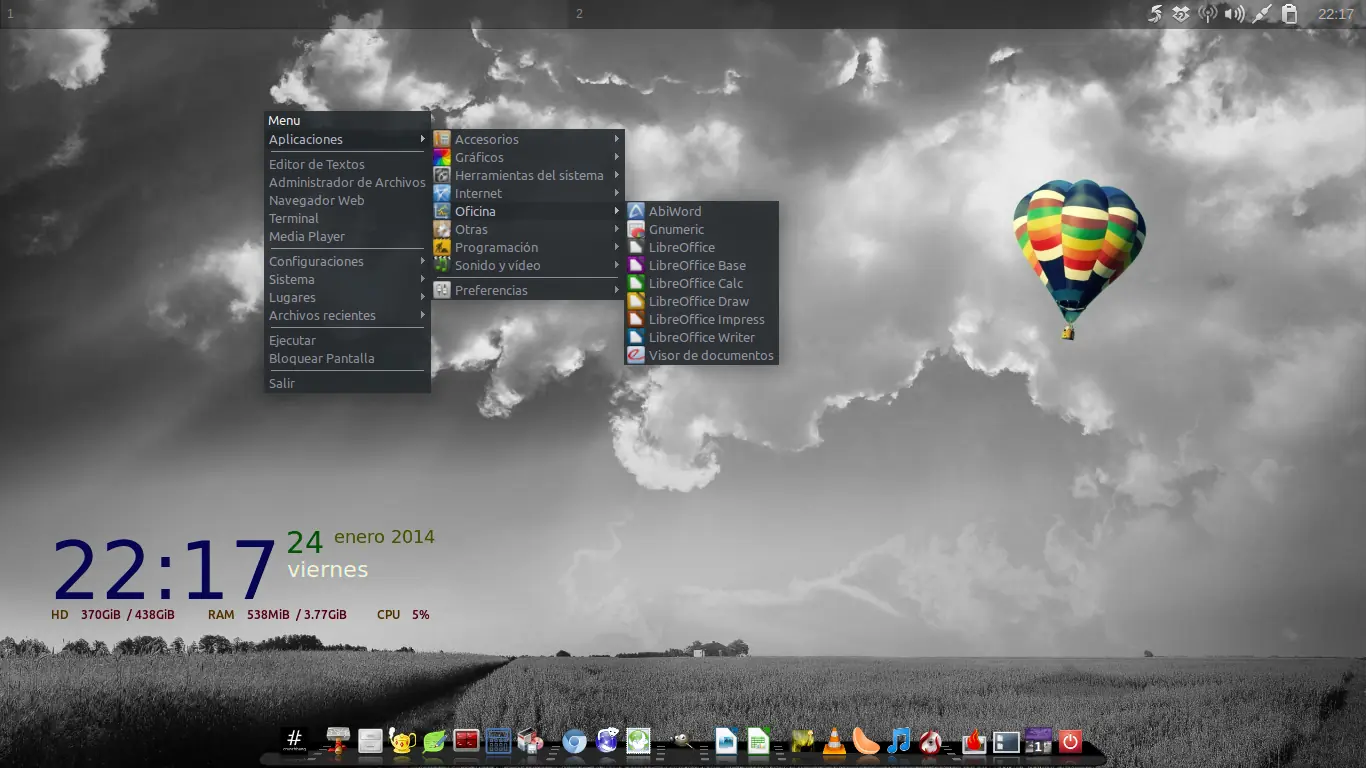Open Media Player from the menu
1366x768 pixels.
[x=347, y=236]
